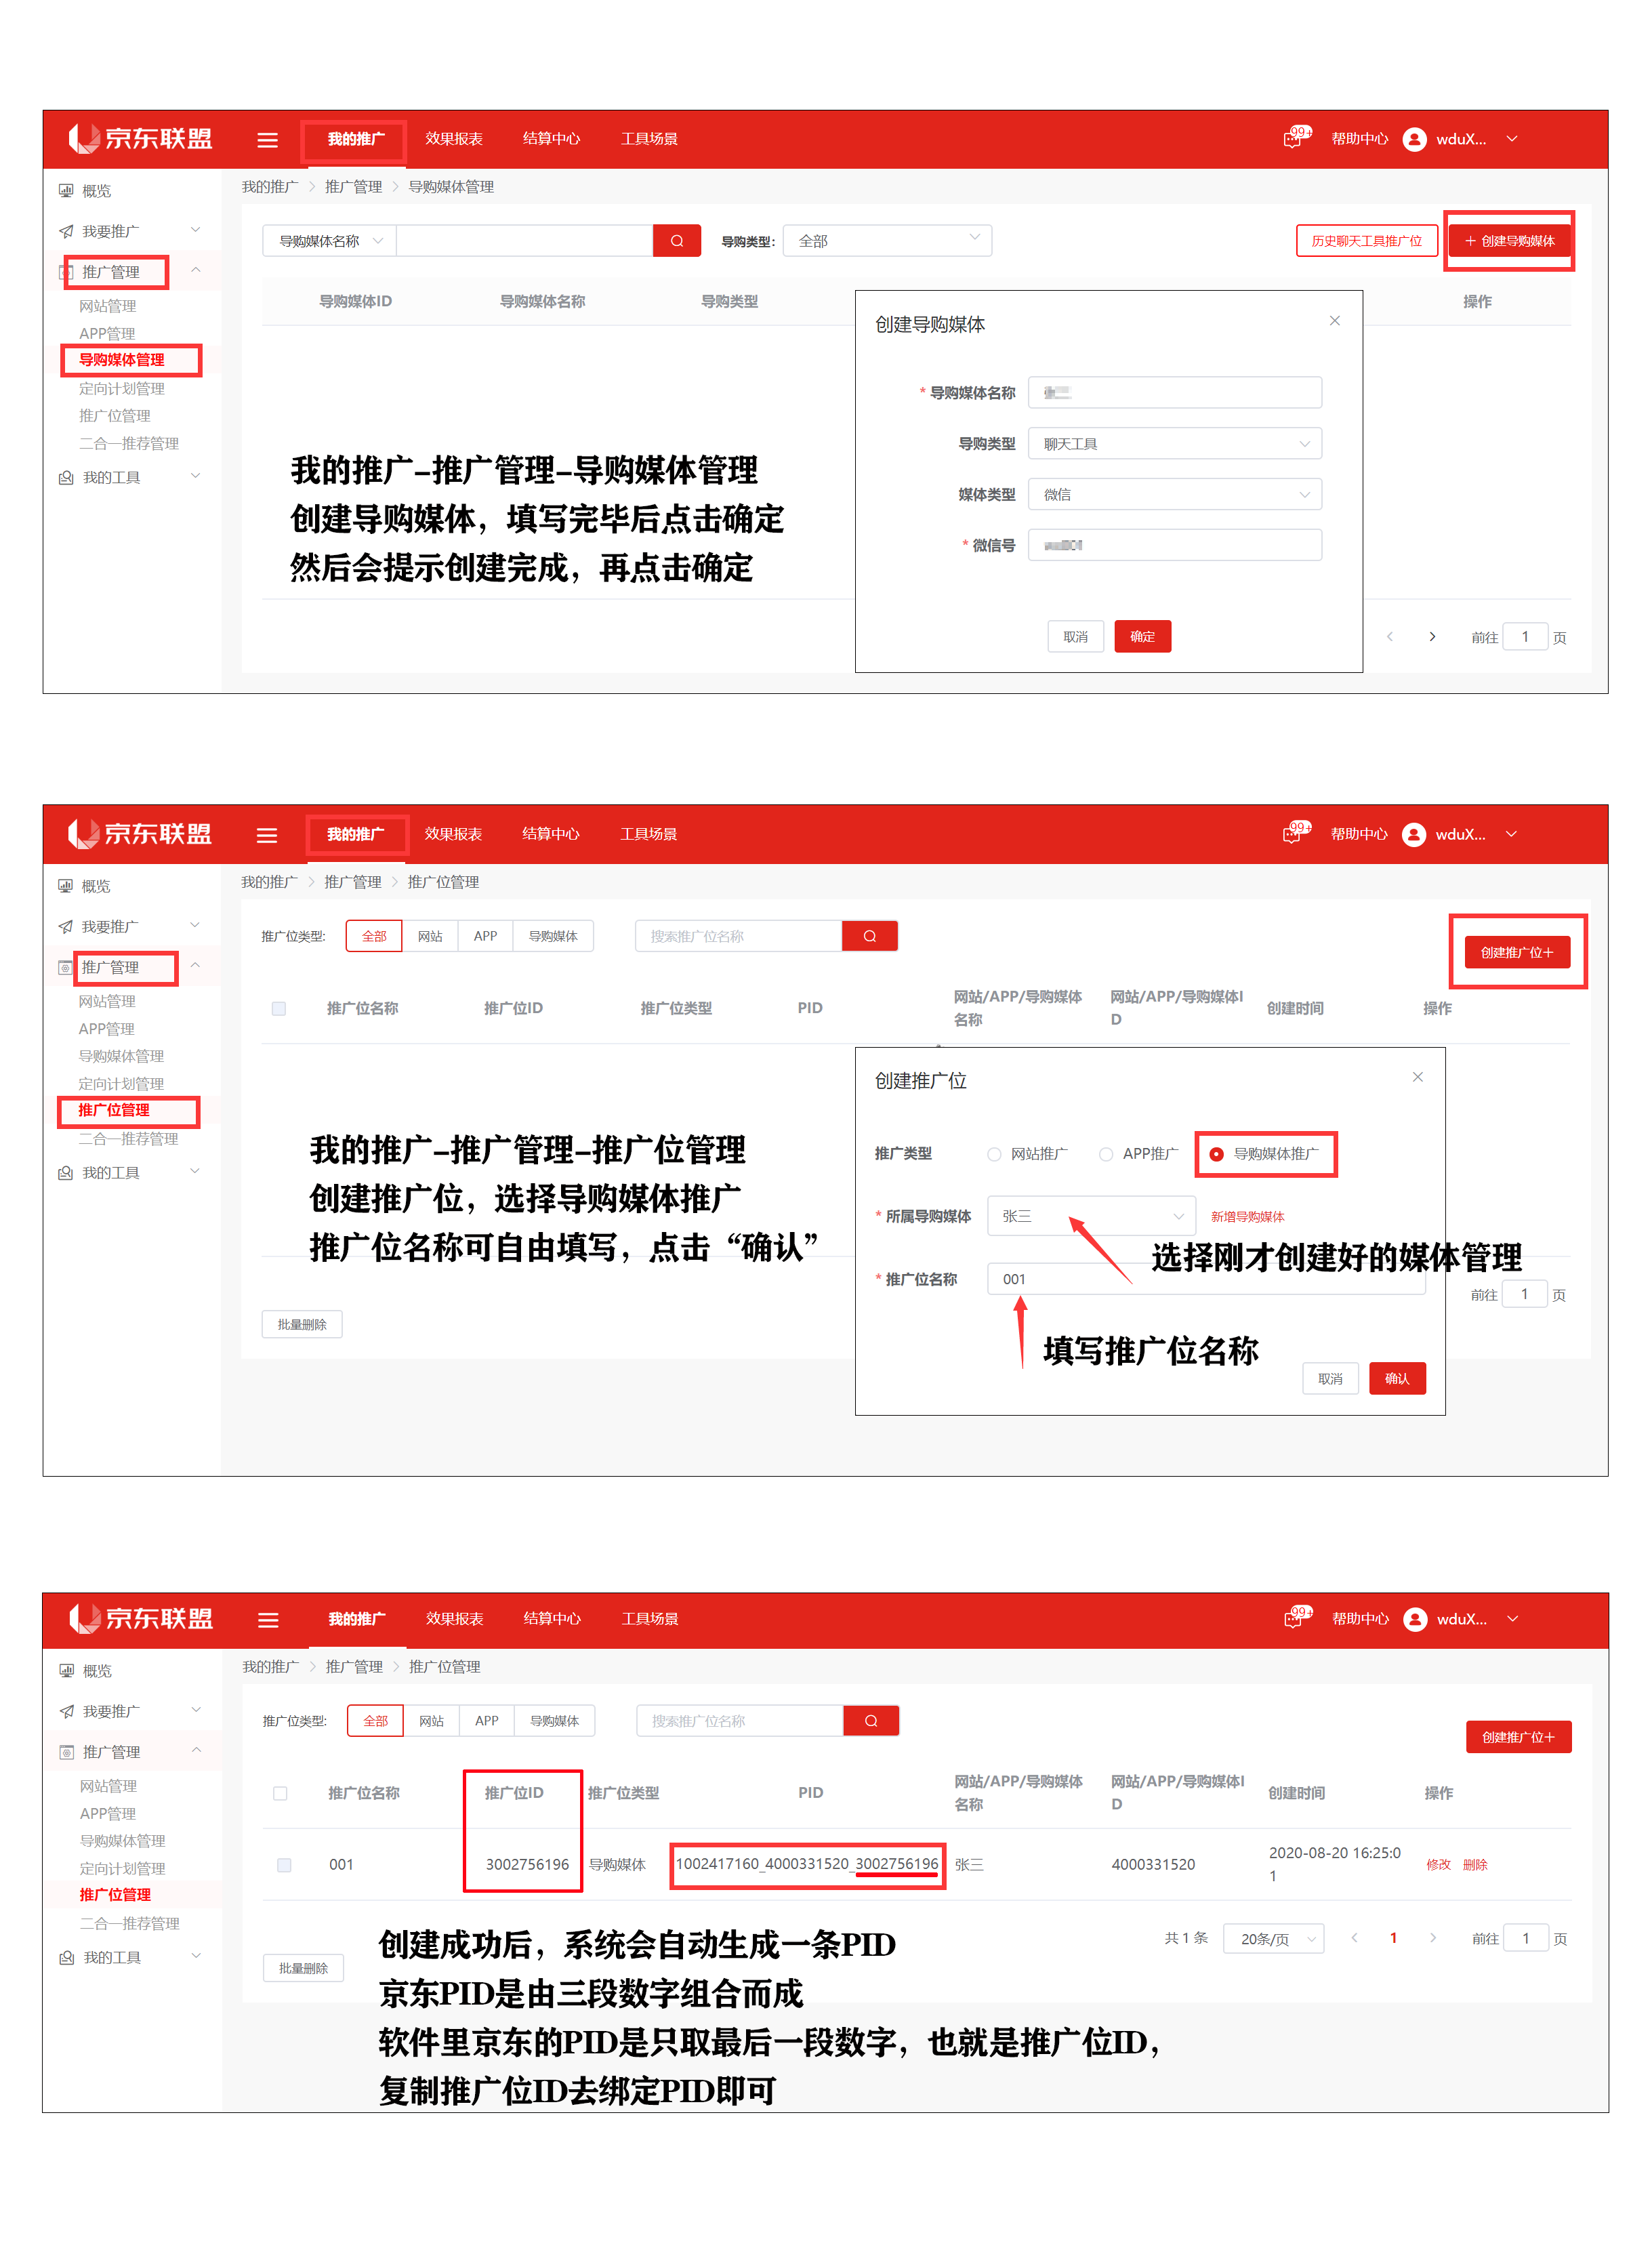Open 效果报表 tab on 导购媒体管理 page

[454, 139]
